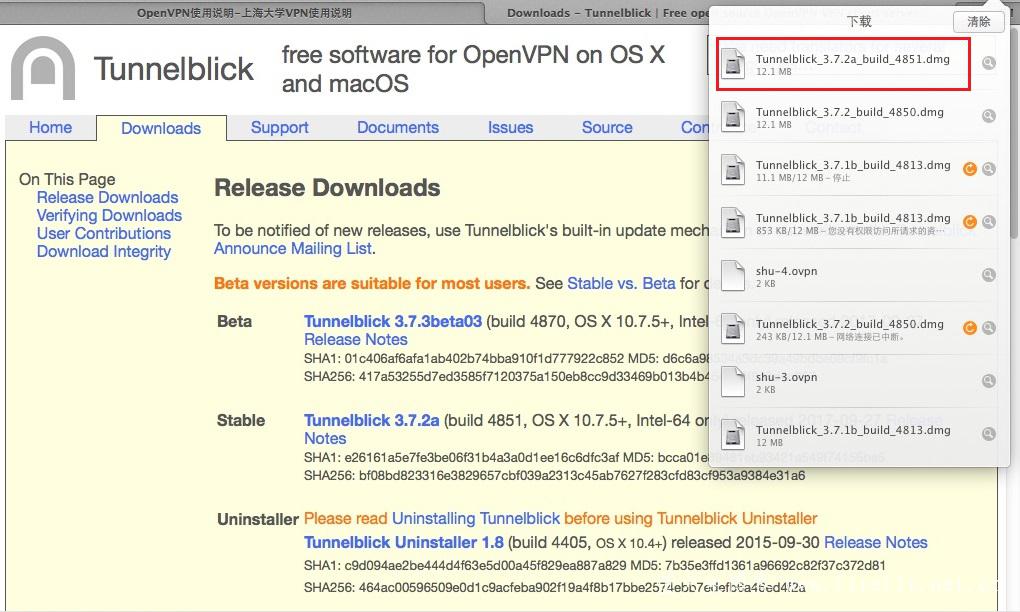This screenshot has height=612, width=1020.
Task: Open Announce Mailing List link
Action: click(x=293, y=248)
